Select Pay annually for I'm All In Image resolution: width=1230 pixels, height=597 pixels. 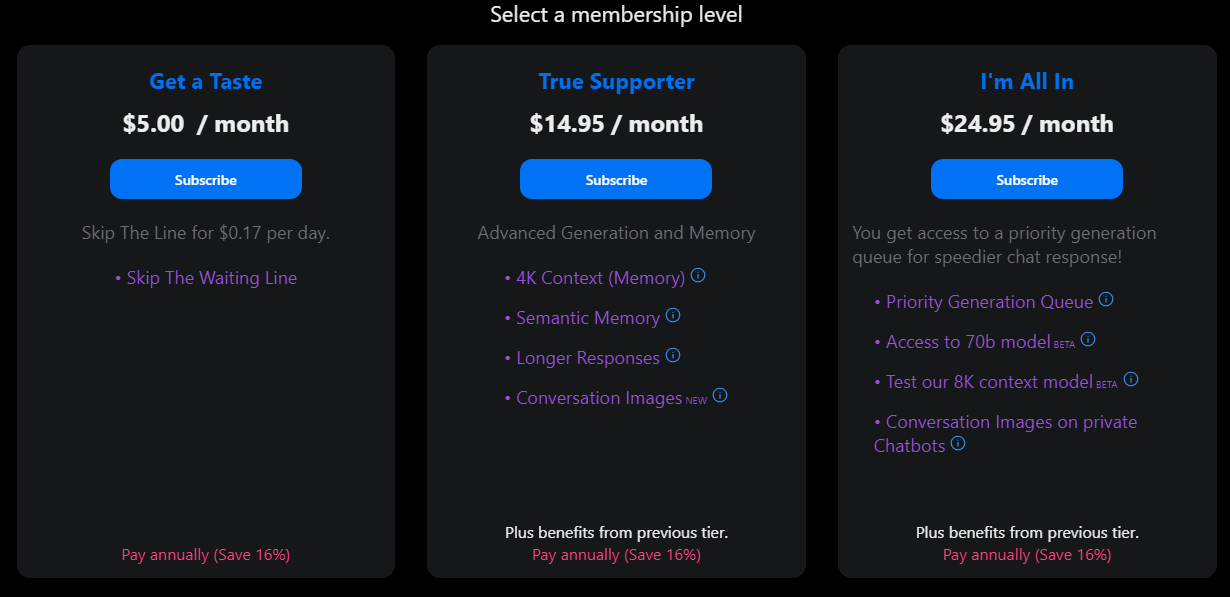[x=1026, y=555]
